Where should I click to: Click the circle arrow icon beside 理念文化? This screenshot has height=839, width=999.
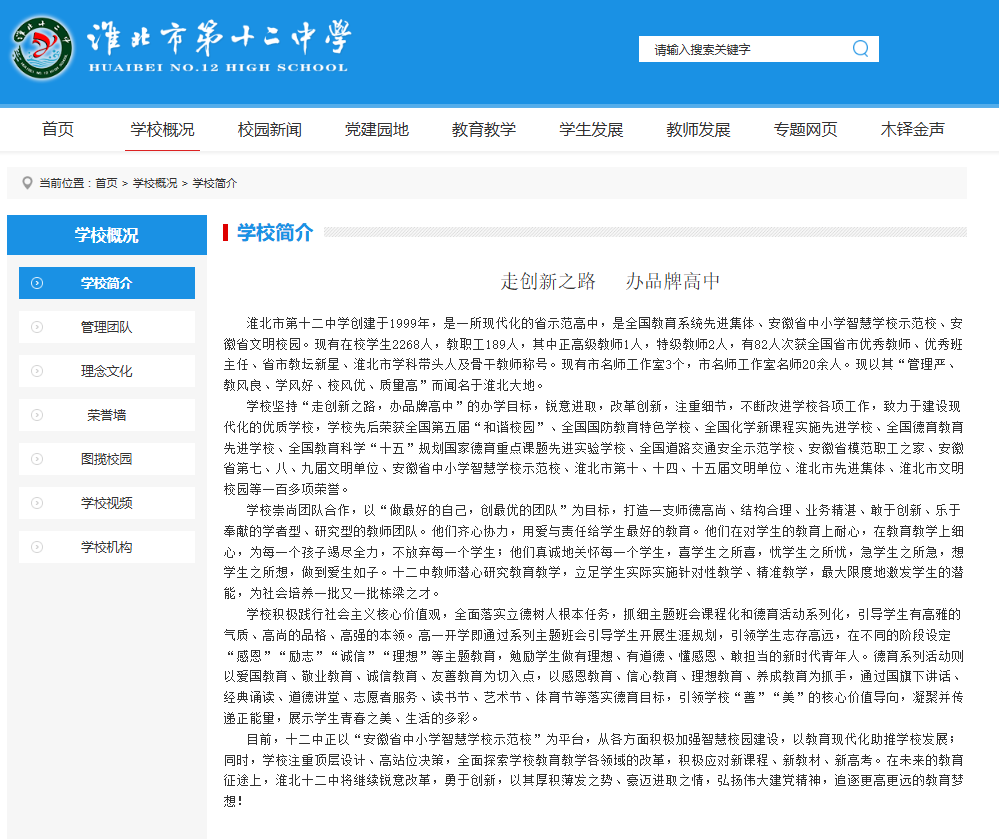point(37,371)
